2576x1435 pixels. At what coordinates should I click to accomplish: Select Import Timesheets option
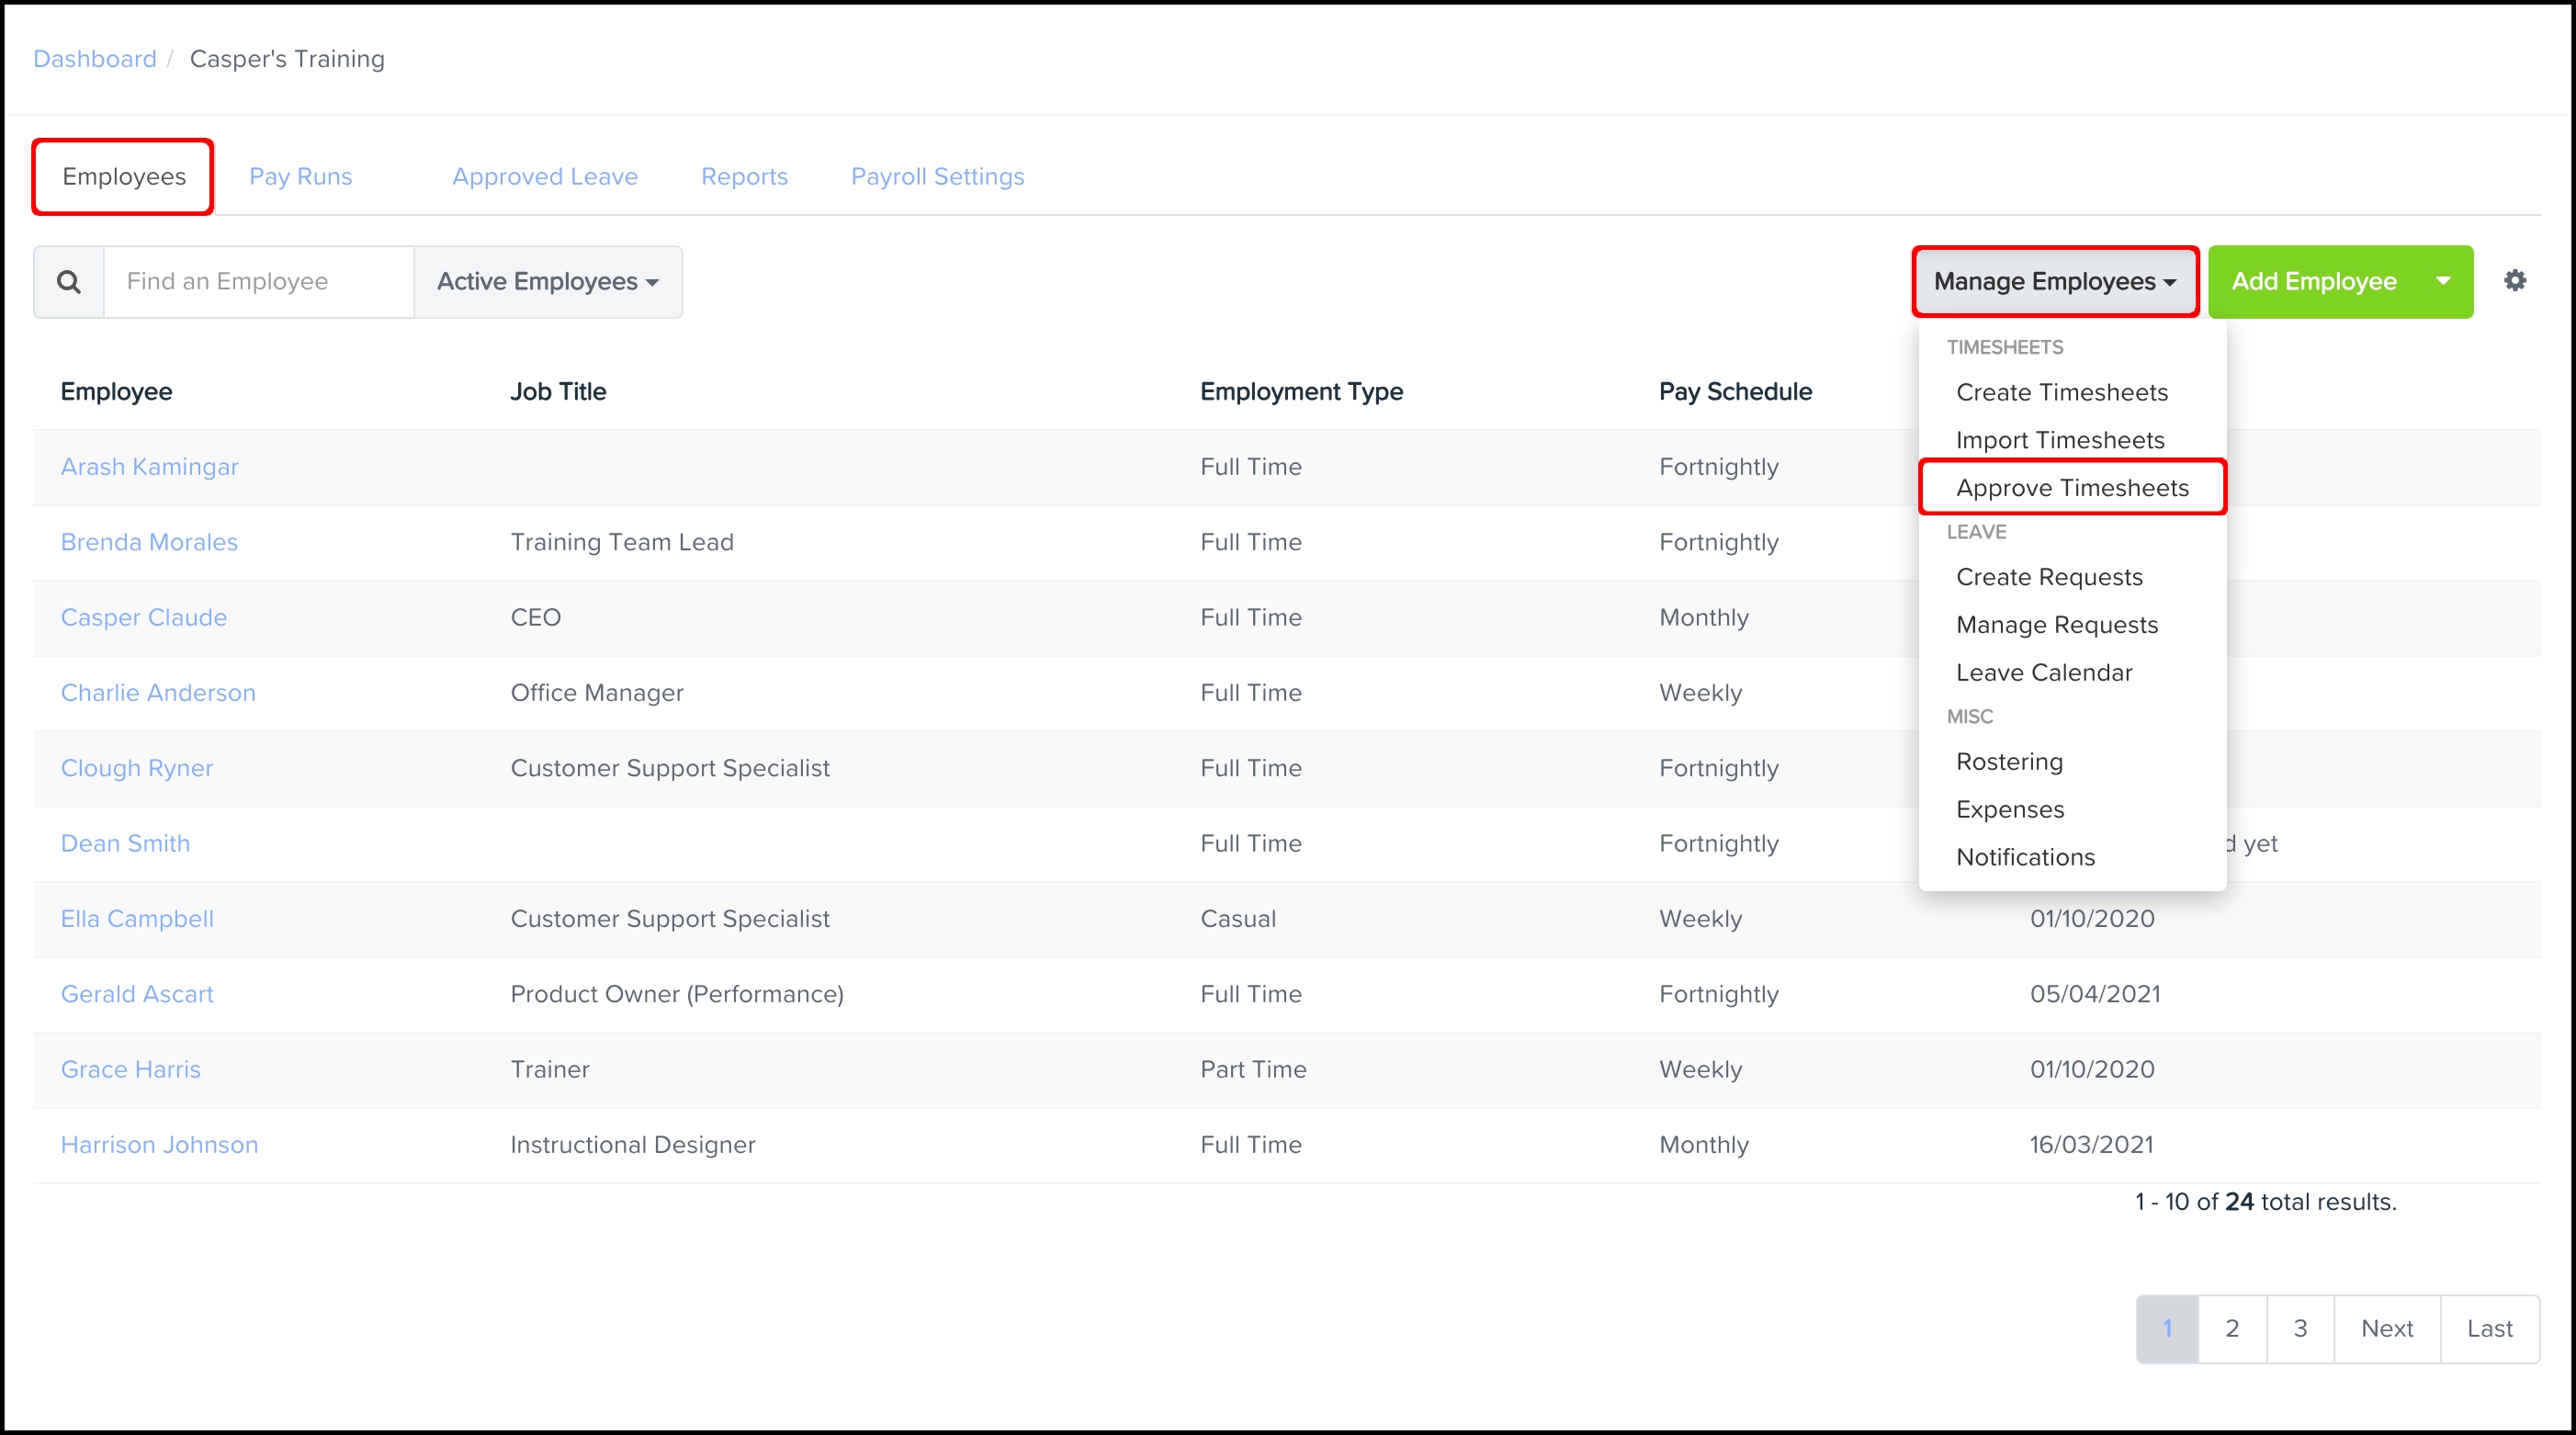pyautogui.click(x=2059, y=440)
